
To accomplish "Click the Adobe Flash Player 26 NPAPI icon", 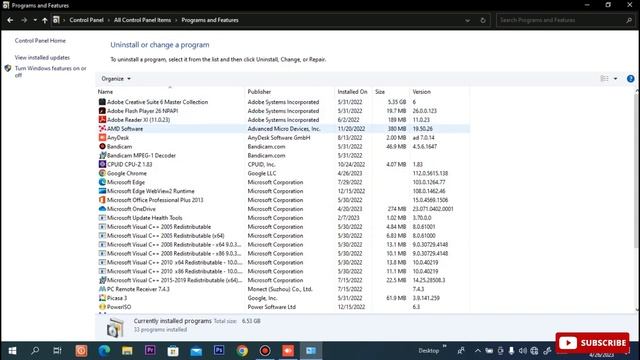I will (x=102, y=111).
